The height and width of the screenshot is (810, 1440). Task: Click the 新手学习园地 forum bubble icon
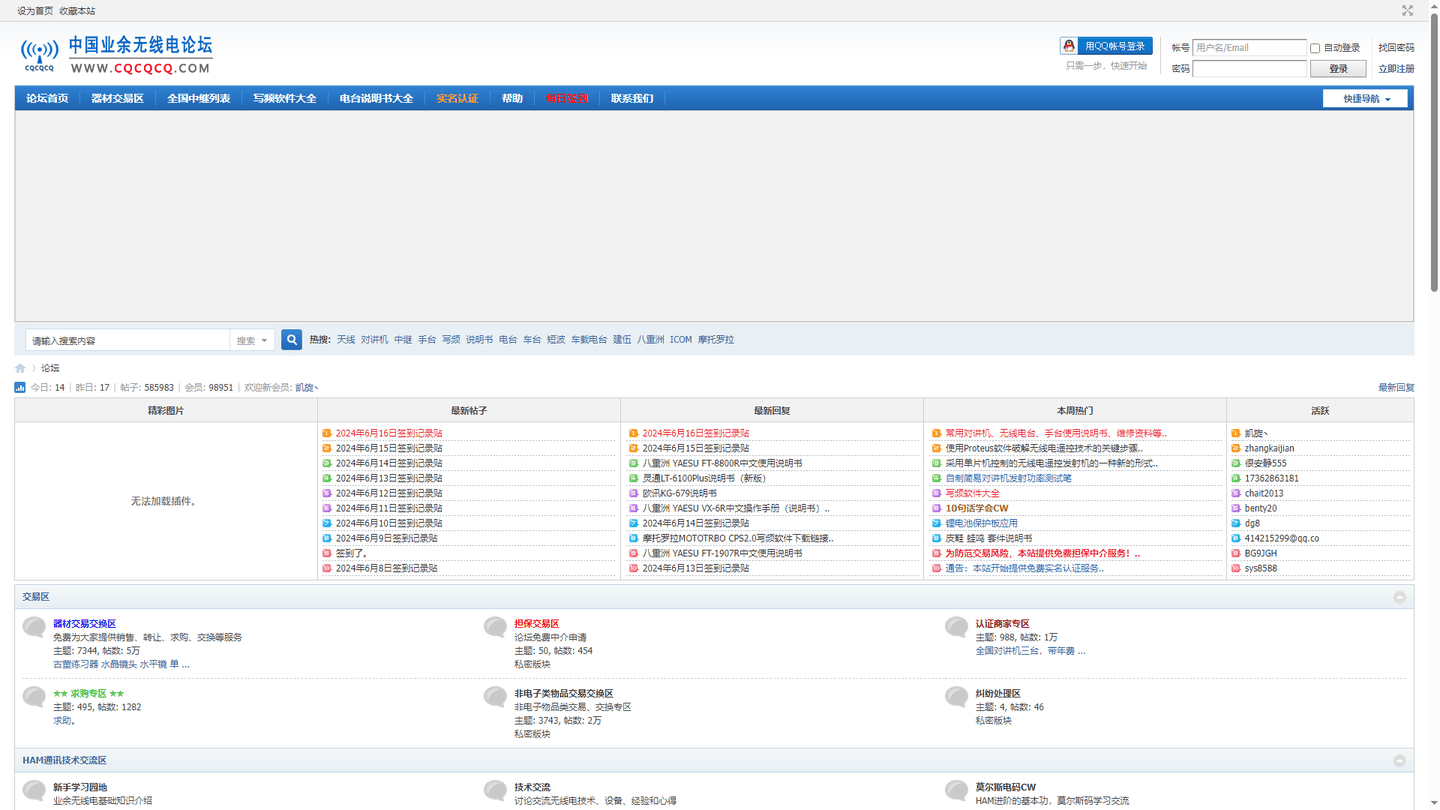pos(35,791)
